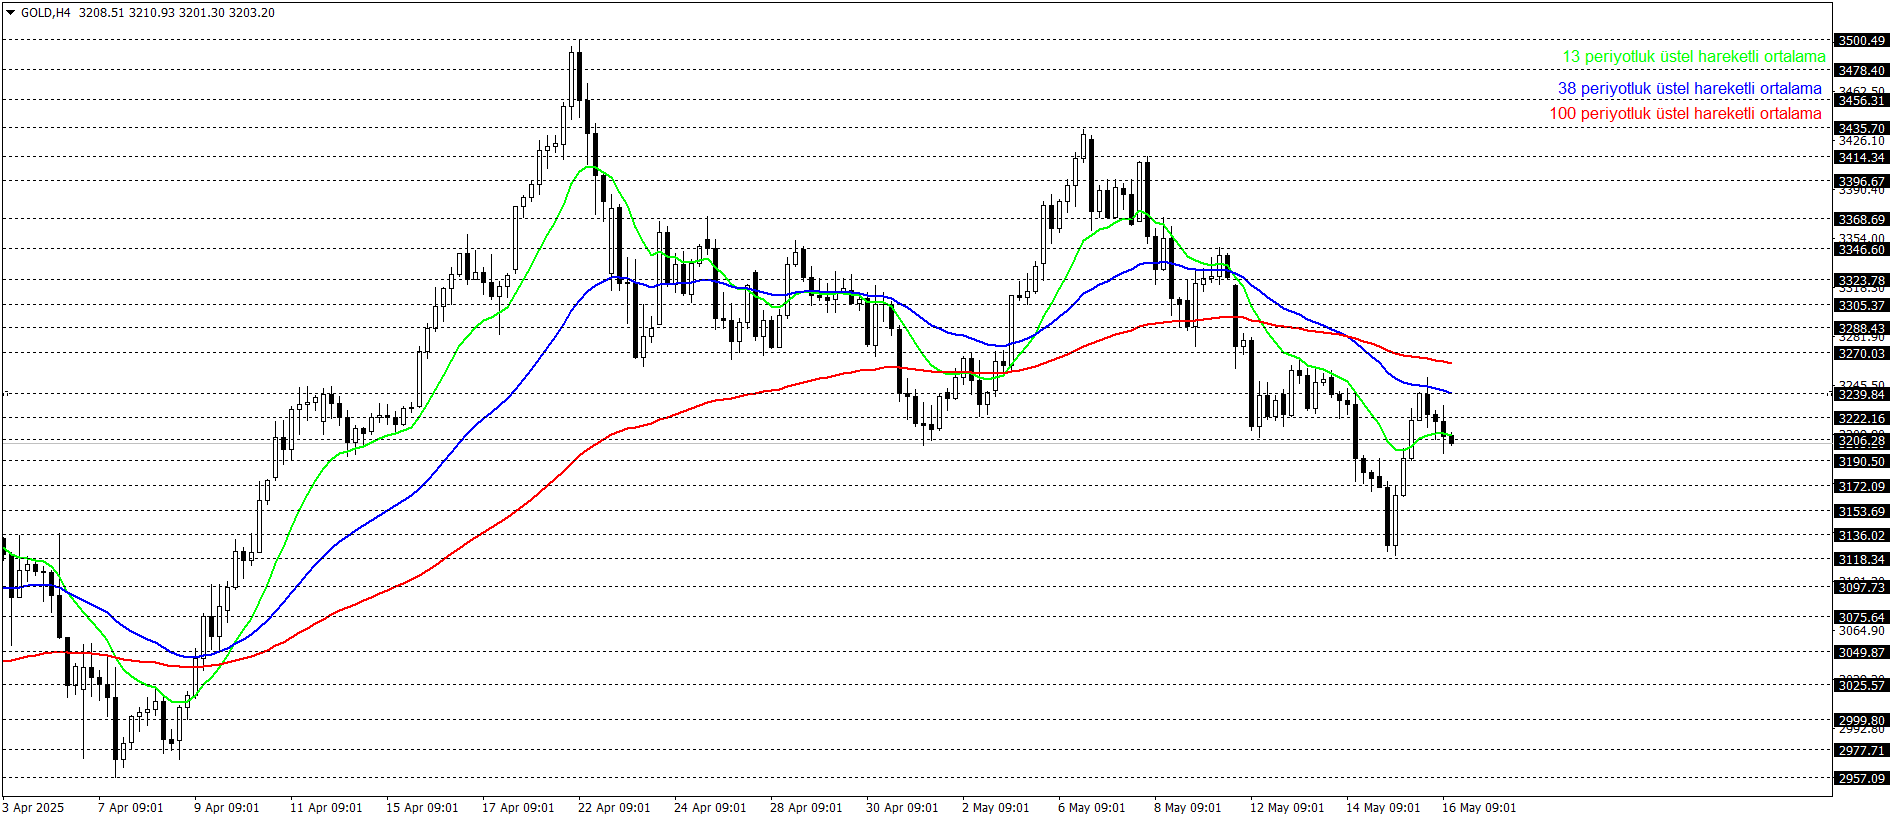Image resolution: width=1896 pixels, height=820 pixels.
Task: Click the 3190.50 price level label
Action: tap(1862, 462)
